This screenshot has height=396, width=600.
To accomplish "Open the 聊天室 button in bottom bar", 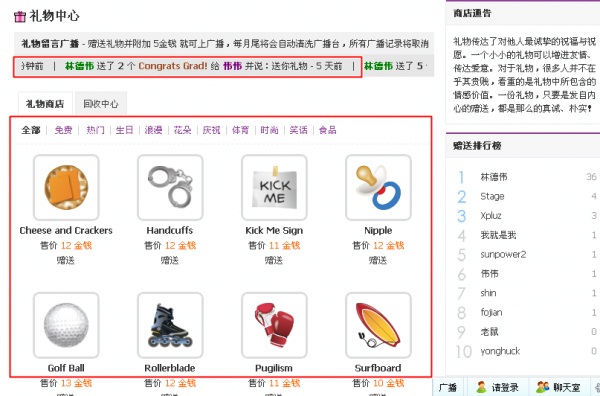I will tap(559, 387).
